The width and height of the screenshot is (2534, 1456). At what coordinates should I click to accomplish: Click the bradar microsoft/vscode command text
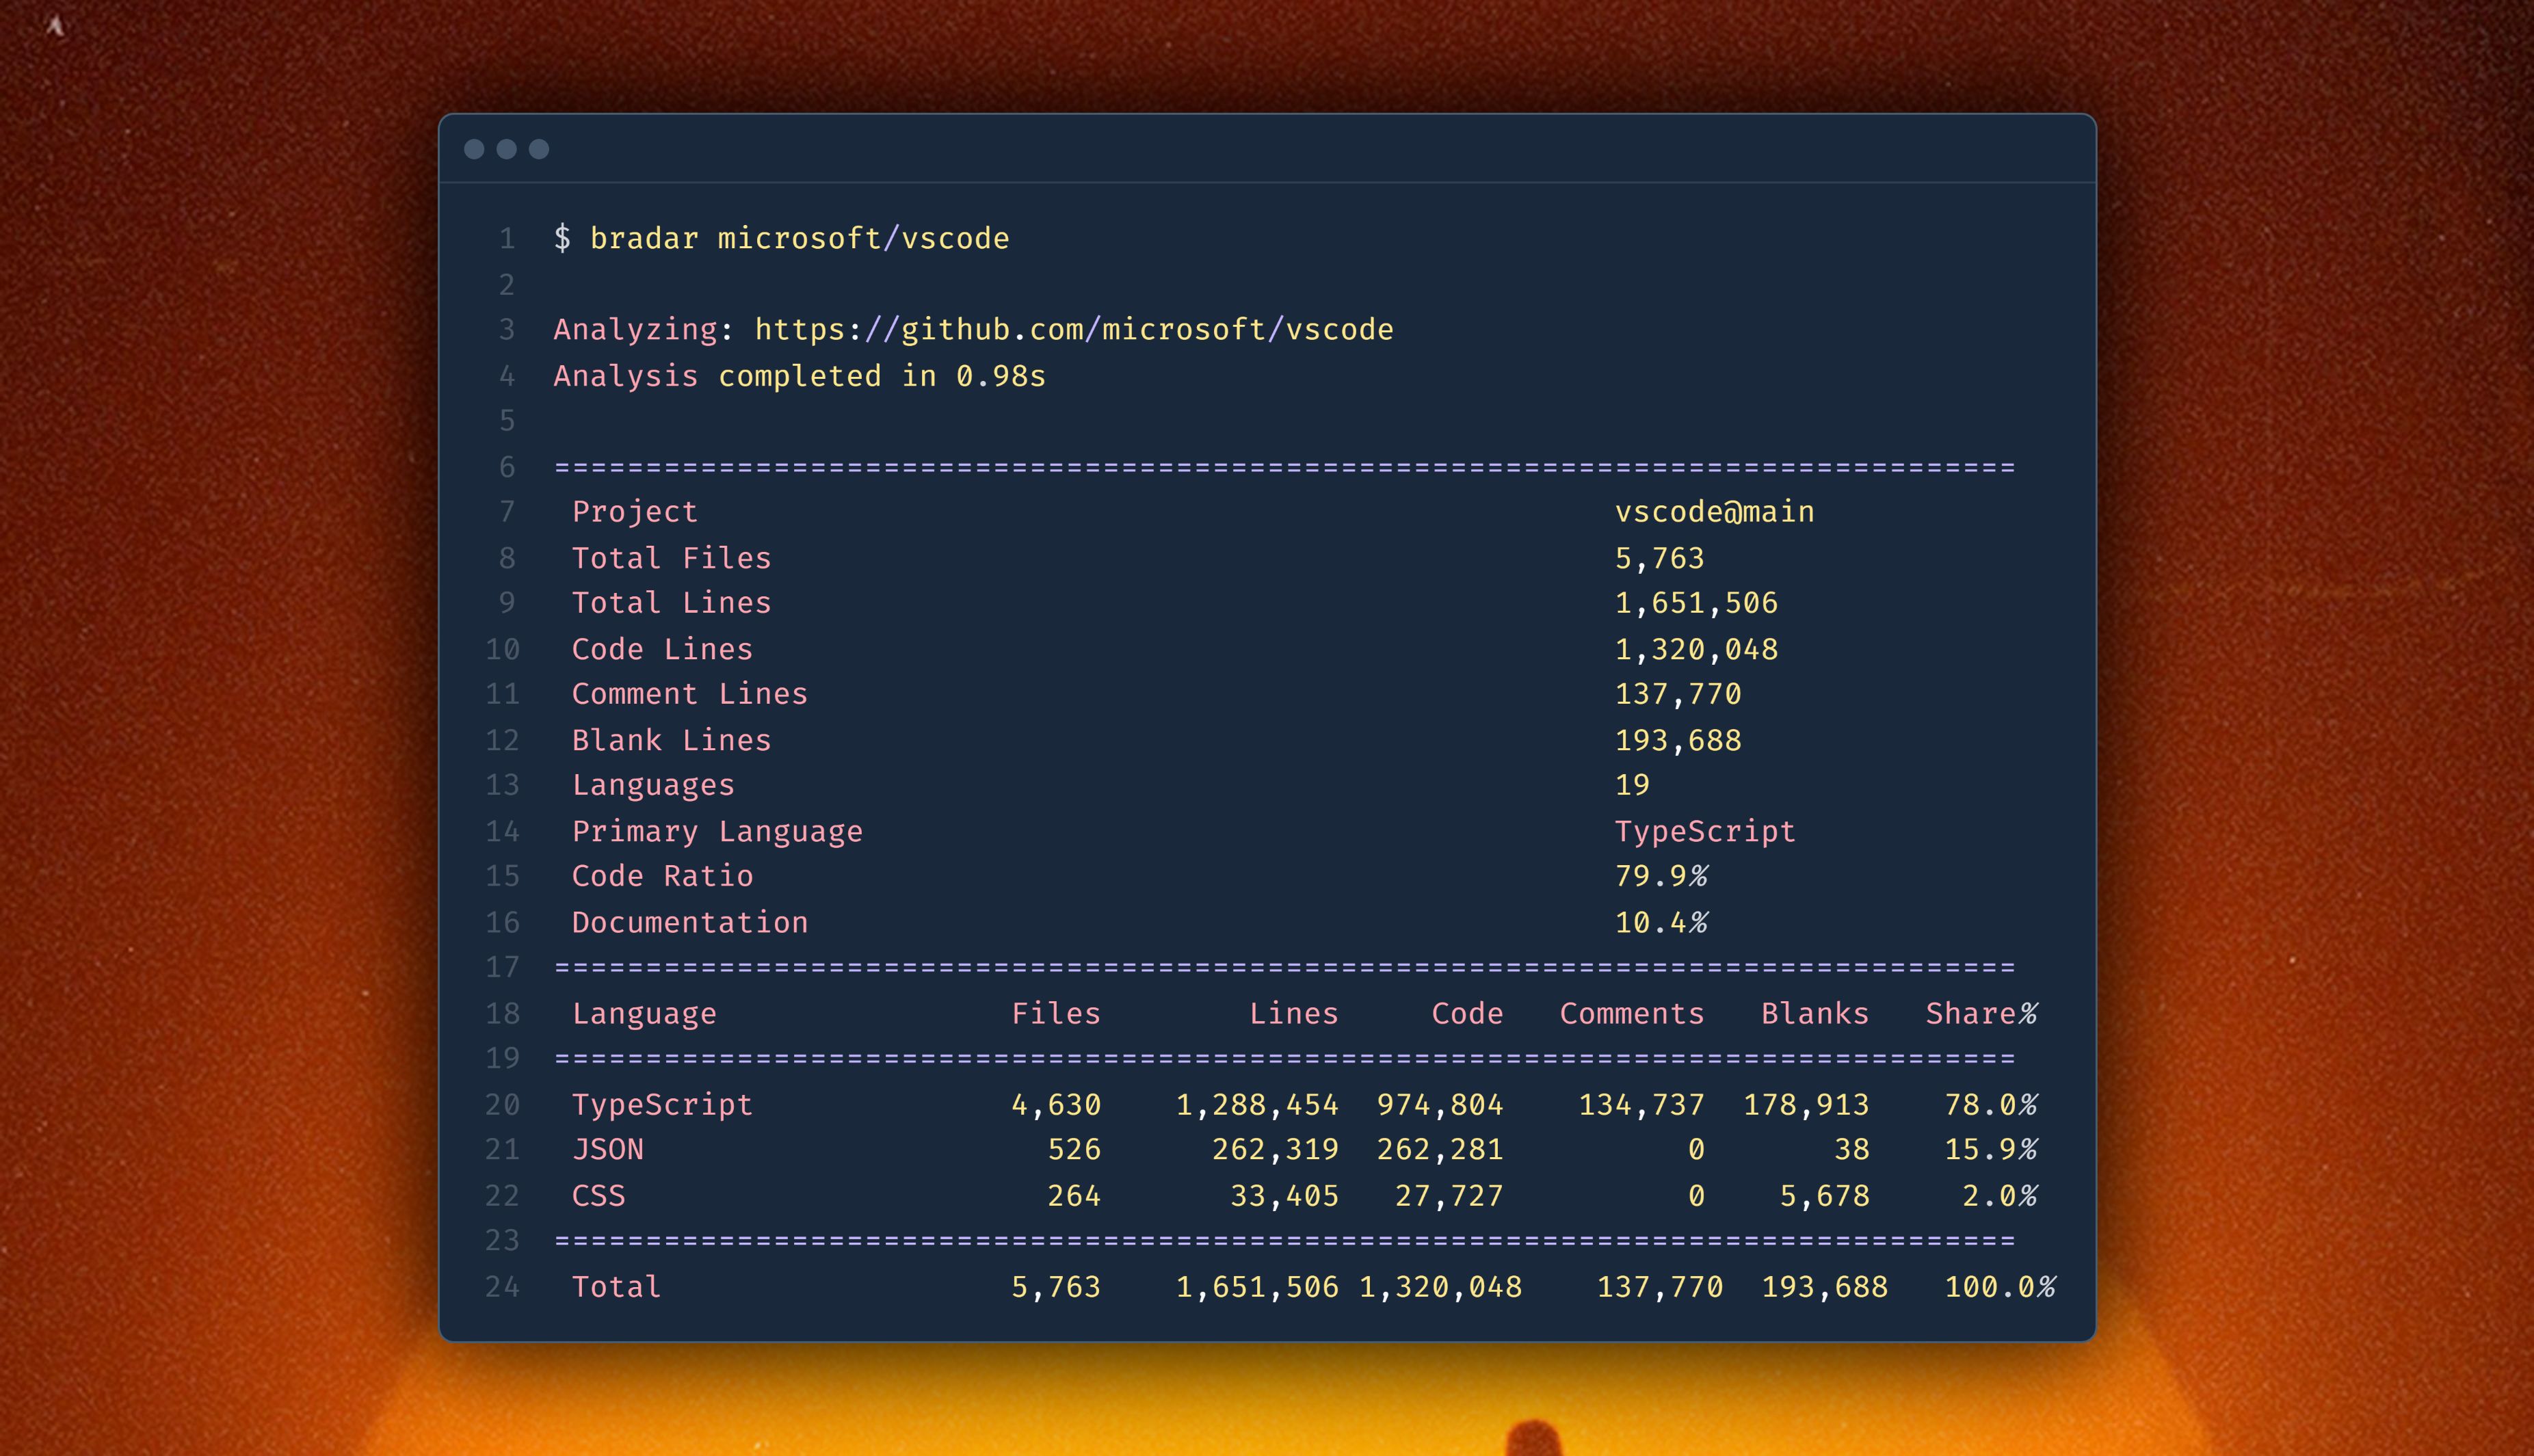[799, 238]
